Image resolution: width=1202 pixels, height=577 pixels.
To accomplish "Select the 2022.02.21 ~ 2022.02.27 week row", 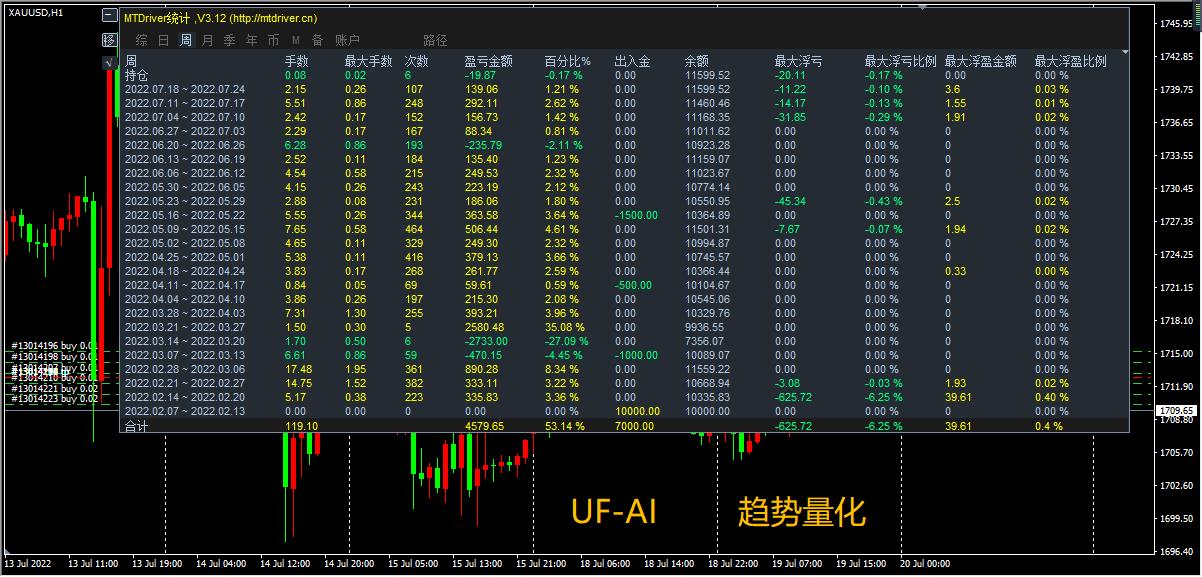I will click(624, 383).
